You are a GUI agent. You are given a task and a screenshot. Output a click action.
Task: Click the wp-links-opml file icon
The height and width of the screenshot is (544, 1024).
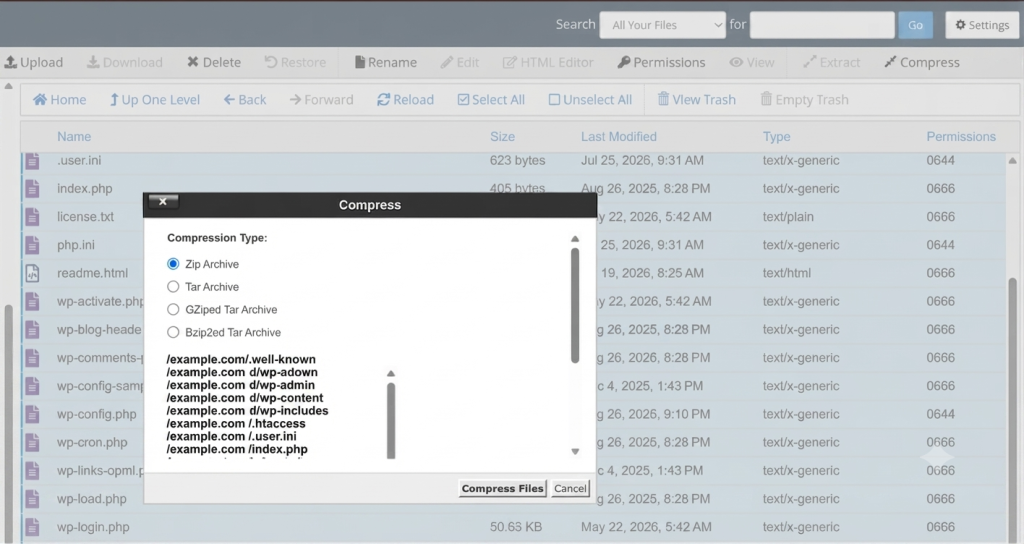click(32, 470)
